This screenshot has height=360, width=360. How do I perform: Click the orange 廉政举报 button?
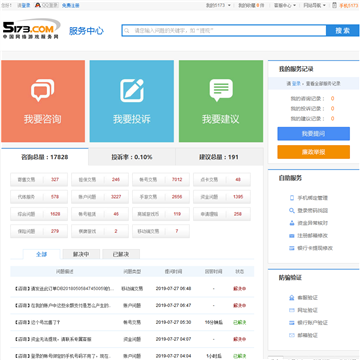[x=313, y=152]
